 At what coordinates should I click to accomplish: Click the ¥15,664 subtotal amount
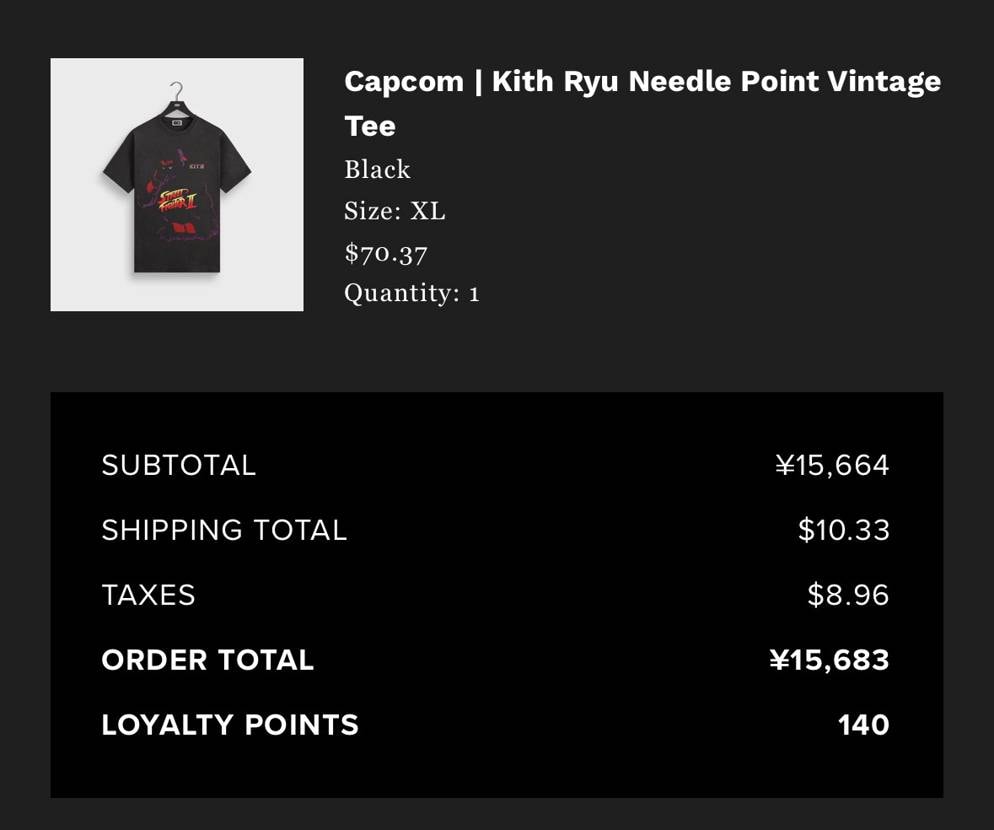[832, 465]
